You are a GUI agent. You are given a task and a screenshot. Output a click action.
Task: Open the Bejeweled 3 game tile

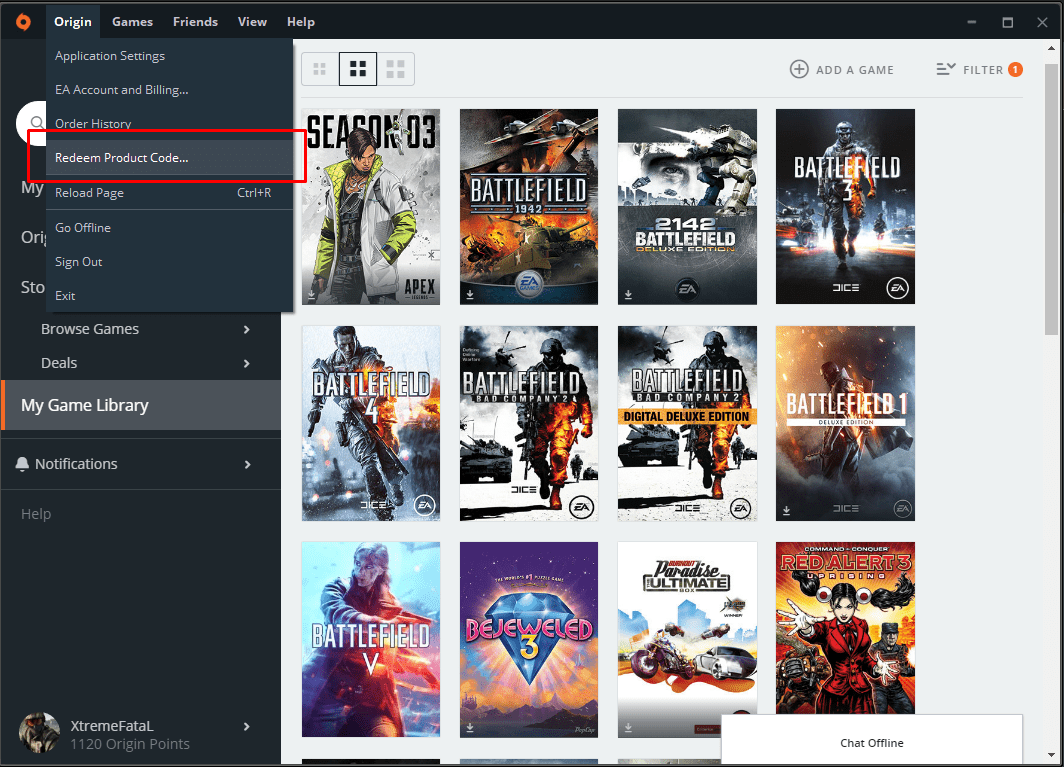pos(529,639)
